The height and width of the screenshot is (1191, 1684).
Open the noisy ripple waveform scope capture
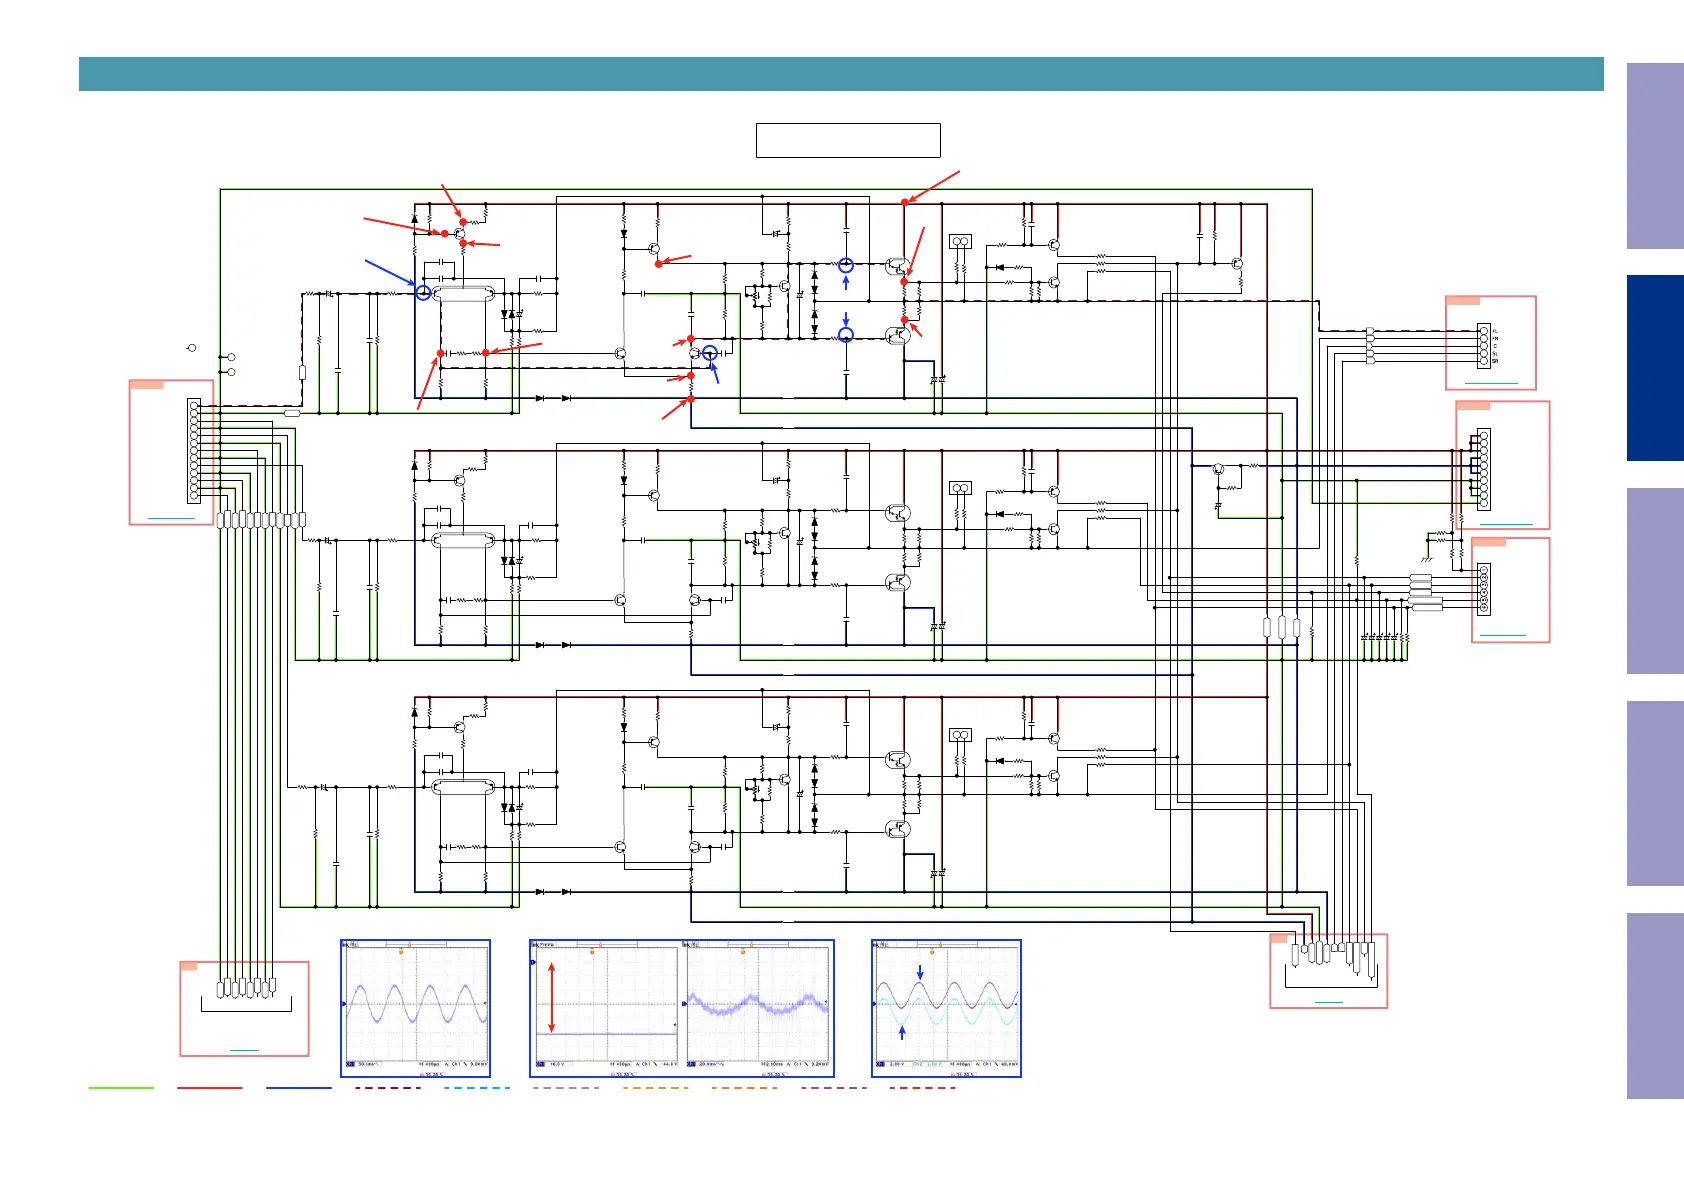click(758, 1008)
